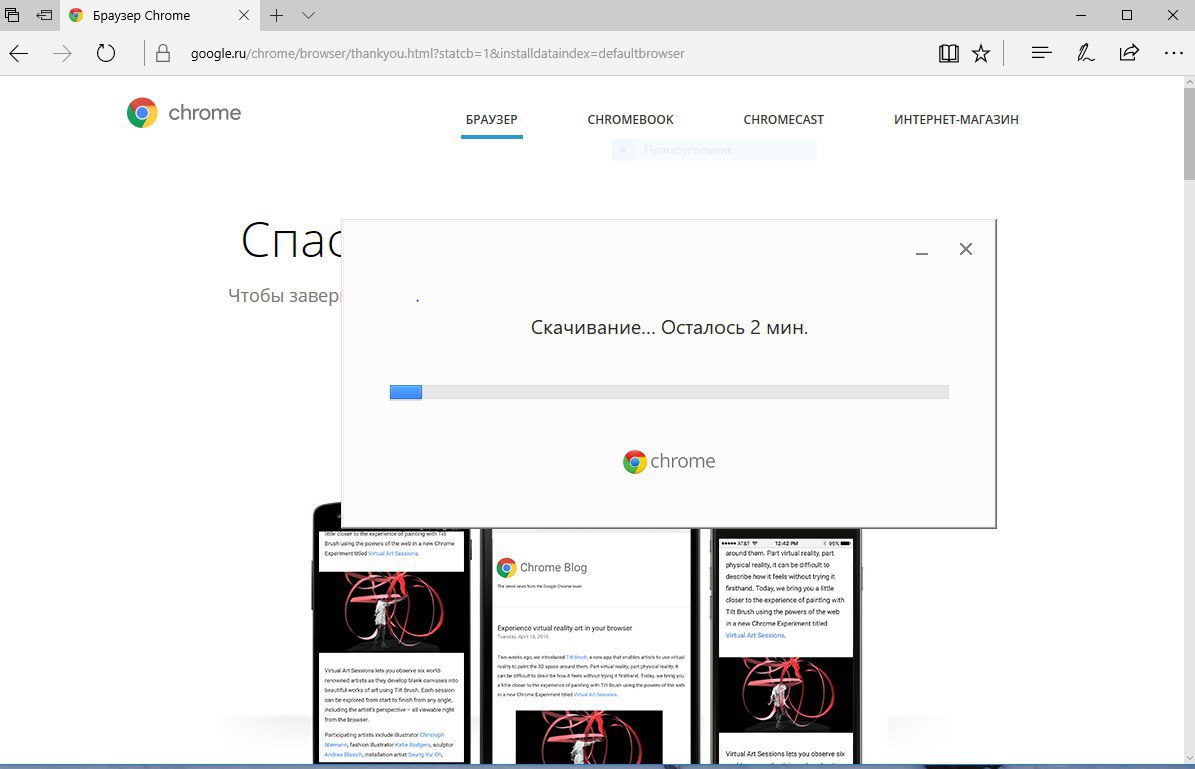The height and width of the screenshot is (769, 1195).
Task: Click the Forward navigation arrow
Action: [62, 53]
